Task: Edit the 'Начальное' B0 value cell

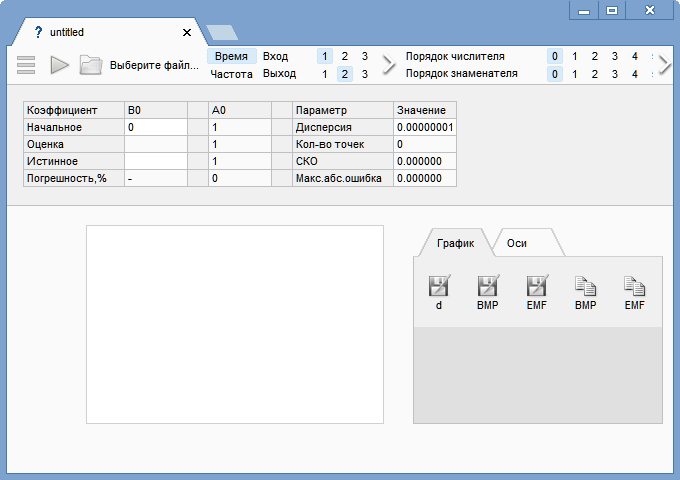Action: click(156, 127)
